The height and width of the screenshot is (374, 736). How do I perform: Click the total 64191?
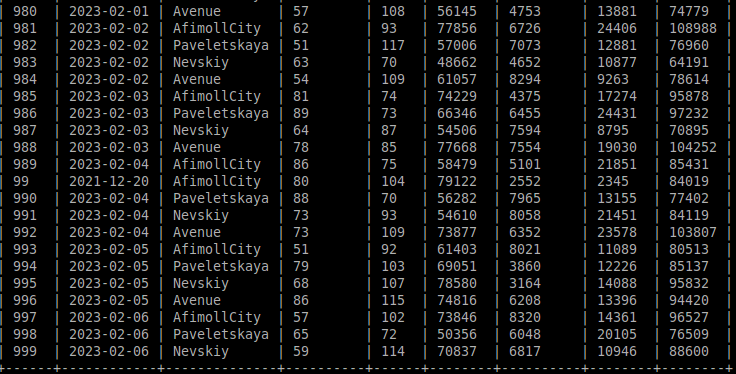pyautogui.click(x=689, y=62)
